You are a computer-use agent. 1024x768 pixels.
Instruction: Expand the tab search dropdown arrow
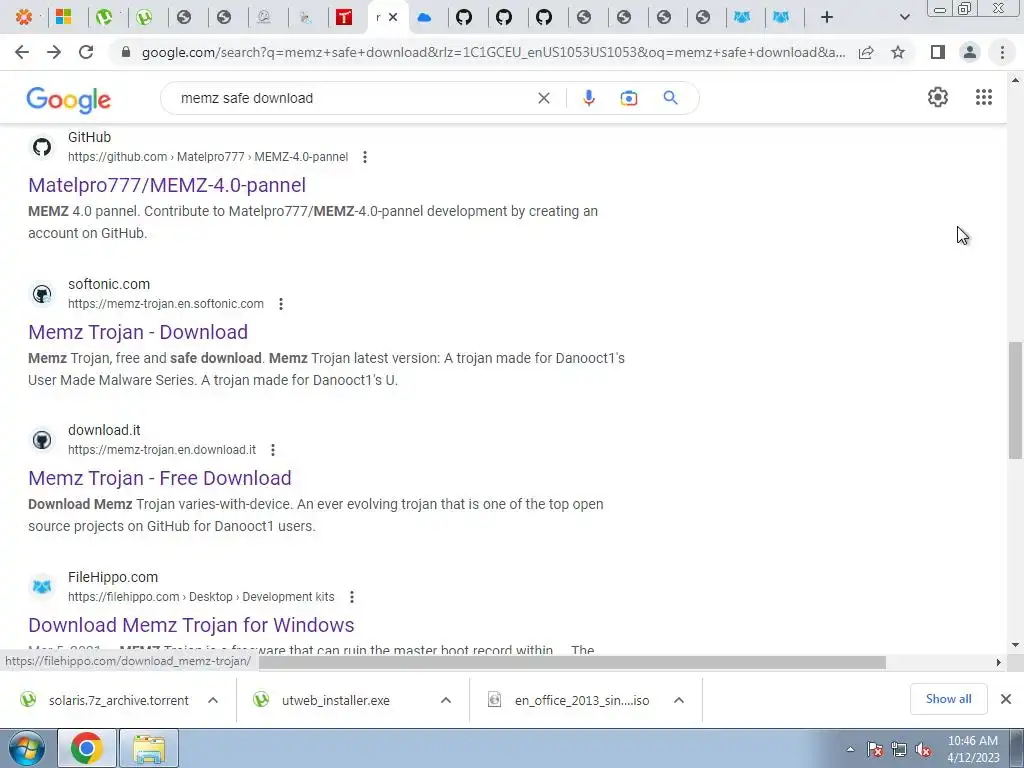[904, 17]
